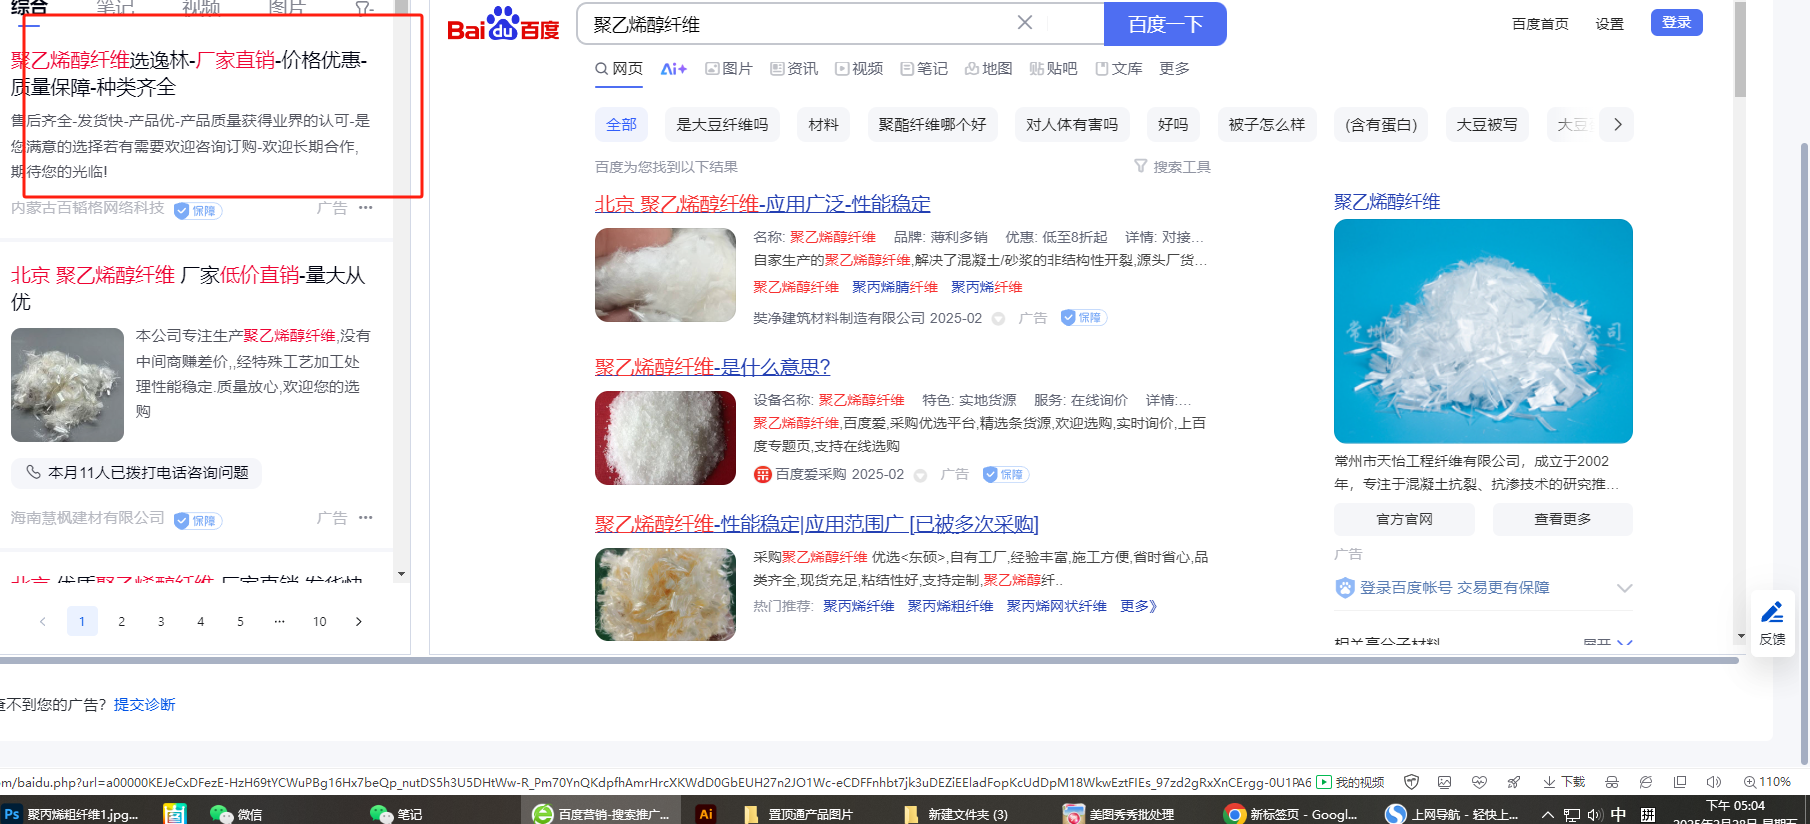Click the 官方官网 button
This screenshot has width=1810, height=824.
pyautogui.click(x=1404, y=519)
